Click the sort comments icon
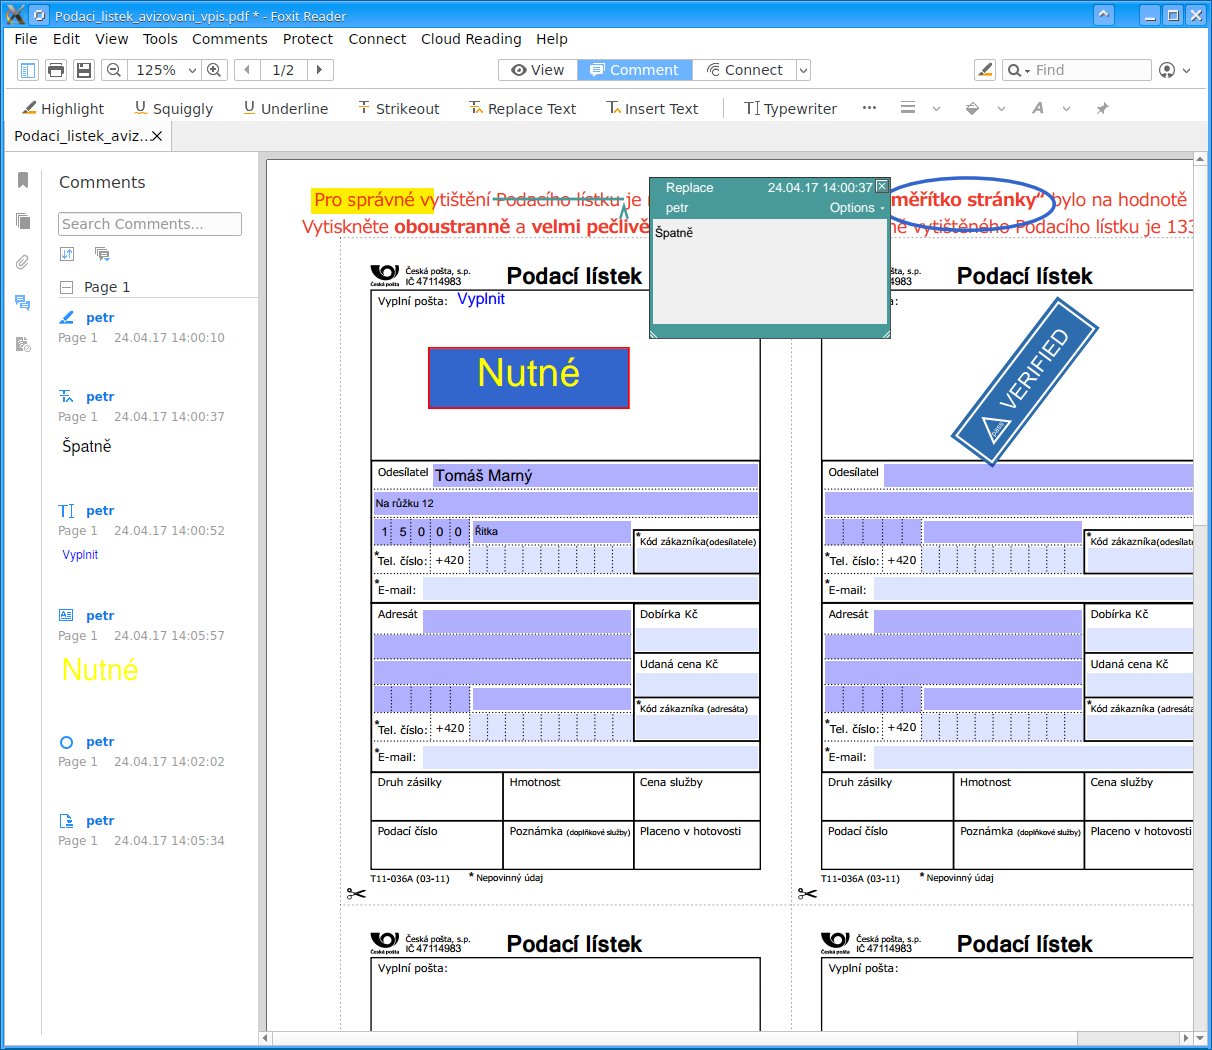The height and width of the screenshot is (1050, 1212). (x=67, y=254)
